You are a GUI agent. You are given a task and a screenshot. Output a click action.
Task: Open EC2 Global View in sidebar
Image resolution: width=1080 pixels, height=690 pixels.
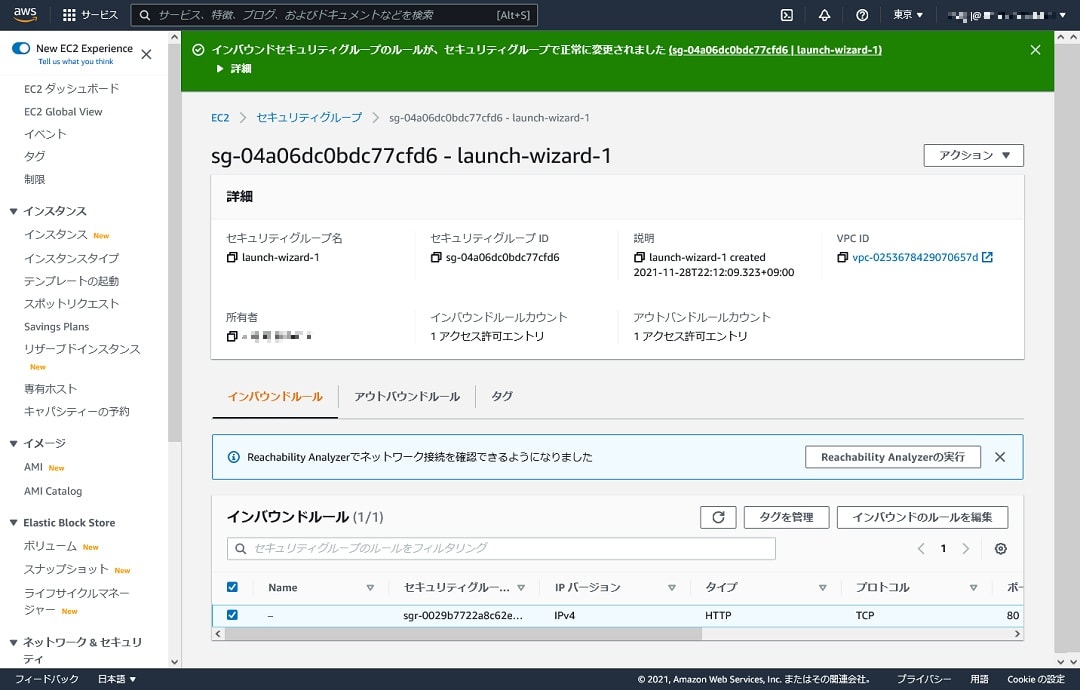click(x=63, y=112)
